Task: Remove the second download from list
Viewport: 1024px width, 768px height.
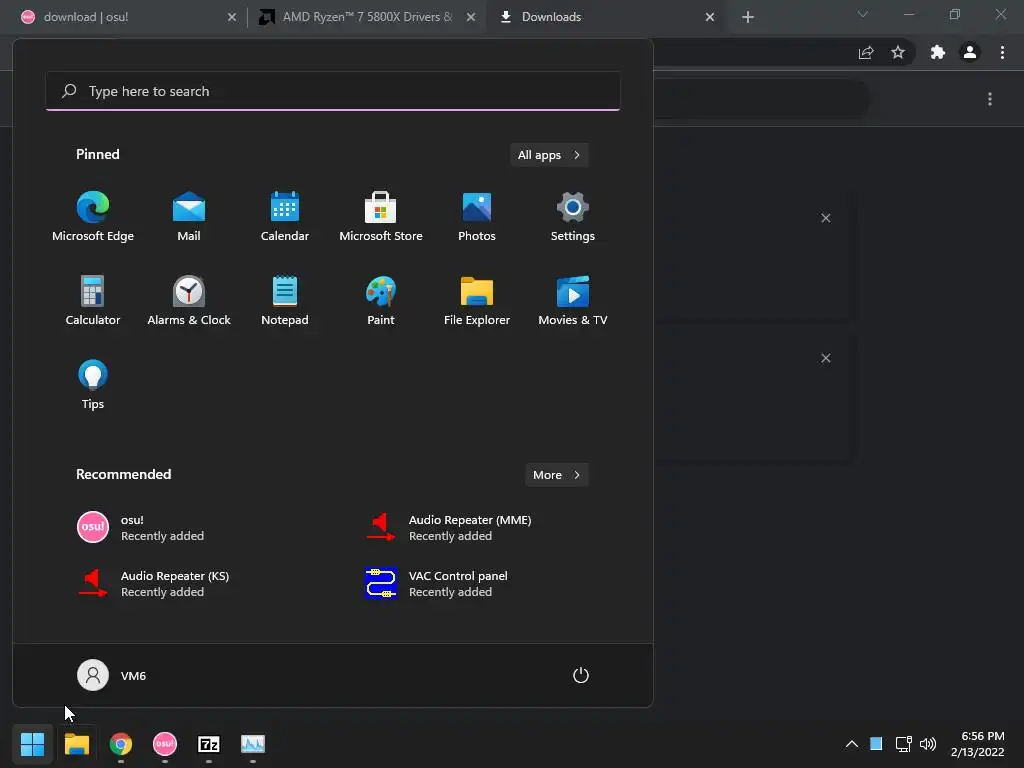Action: pos(825,359)
